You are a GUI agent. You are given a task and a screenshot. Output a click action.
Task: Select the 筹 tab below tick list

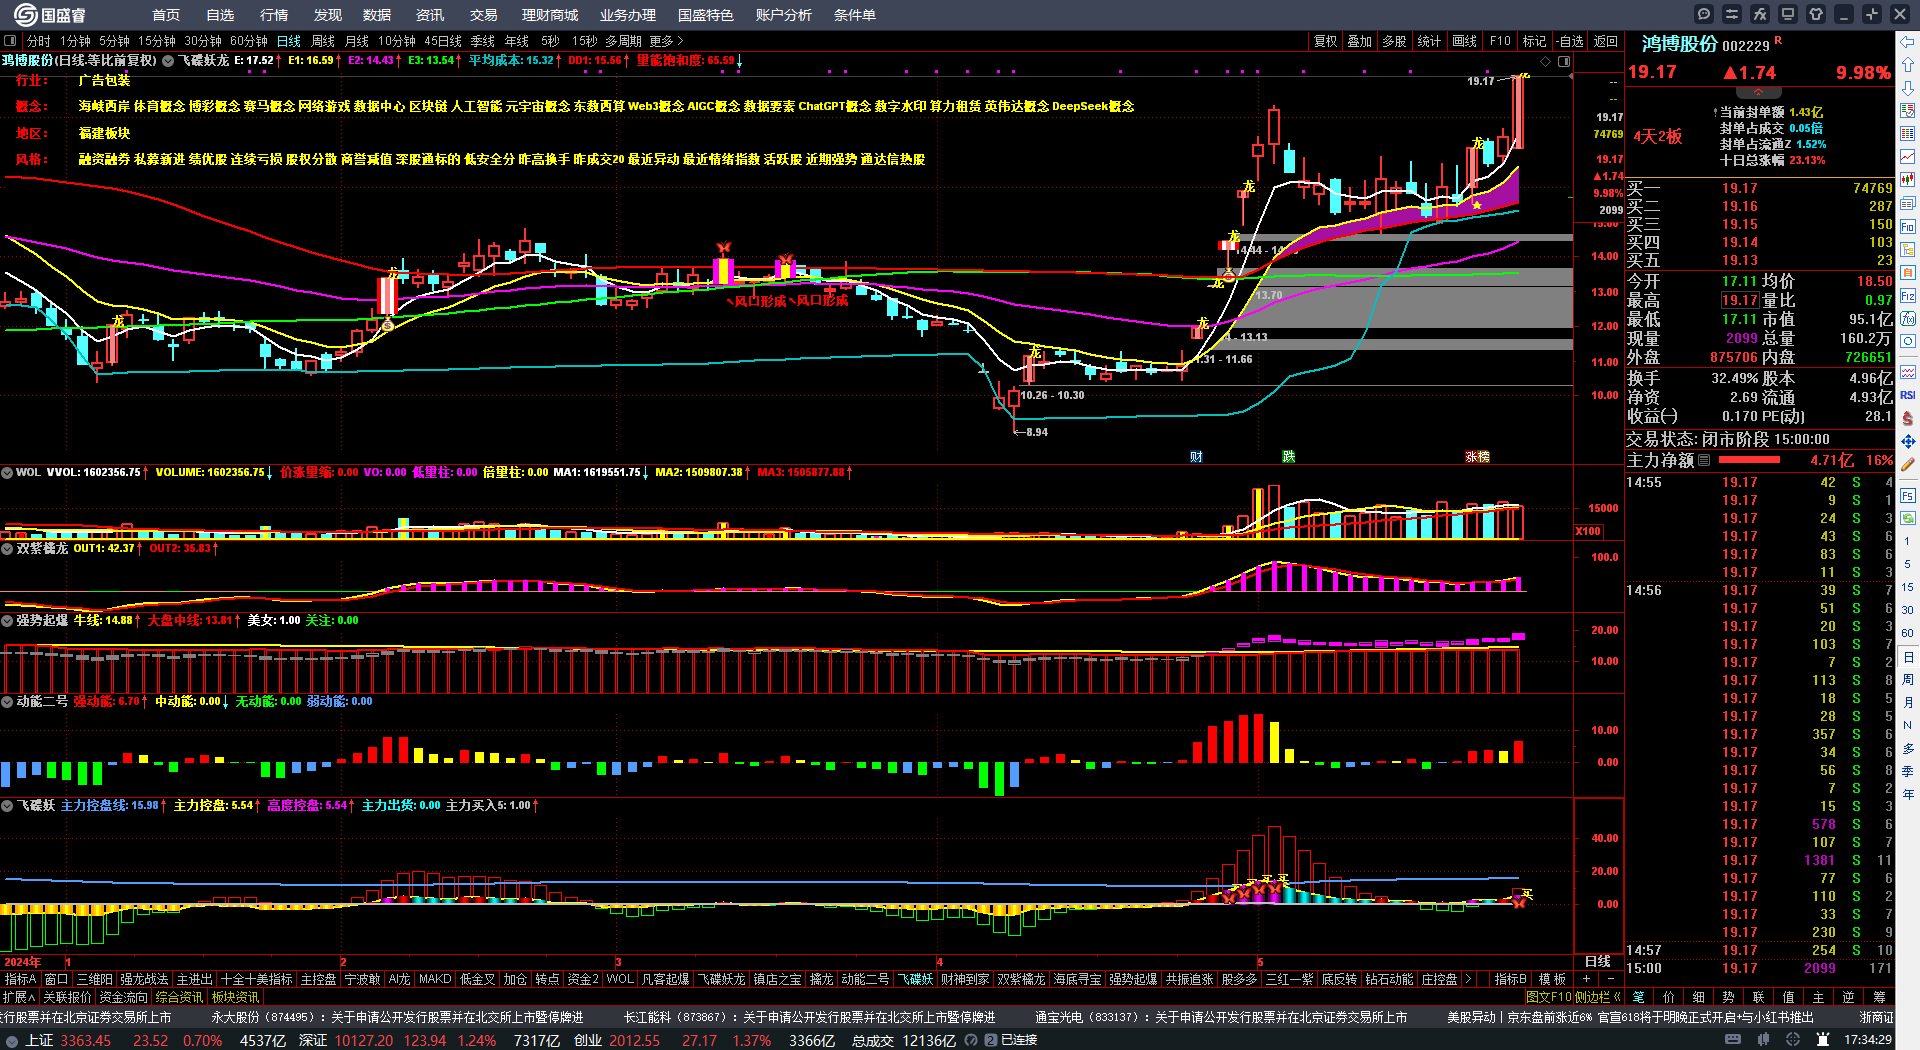click(1879, 997)
